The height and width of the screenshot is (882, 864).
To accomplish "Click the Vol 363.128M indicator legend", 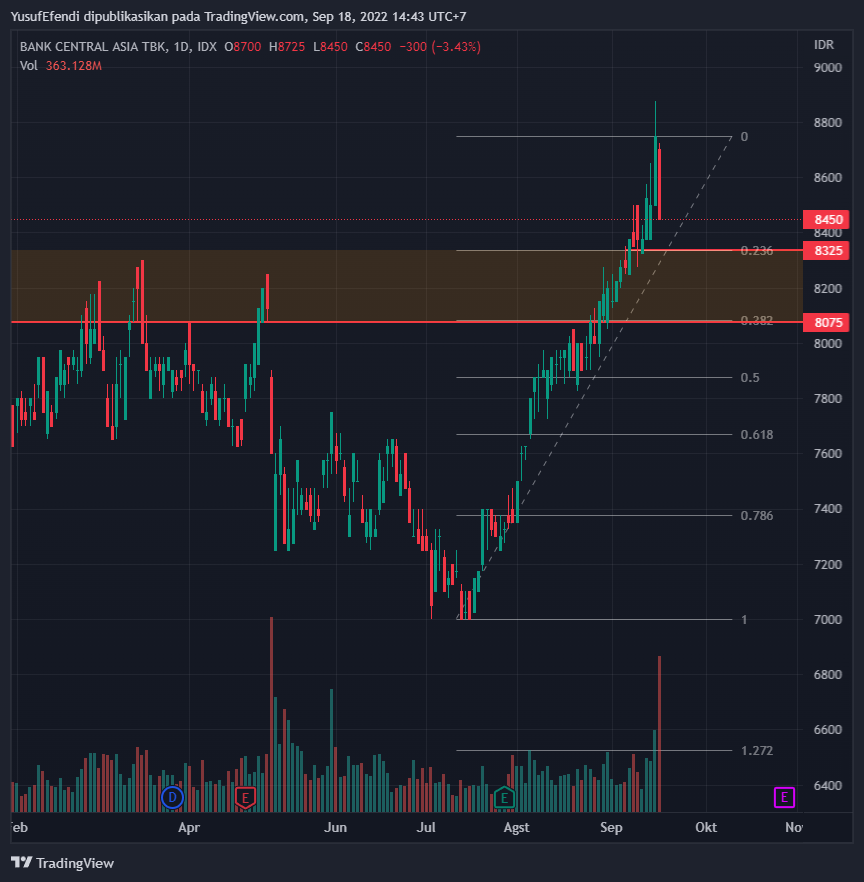I will click(61, 66).
